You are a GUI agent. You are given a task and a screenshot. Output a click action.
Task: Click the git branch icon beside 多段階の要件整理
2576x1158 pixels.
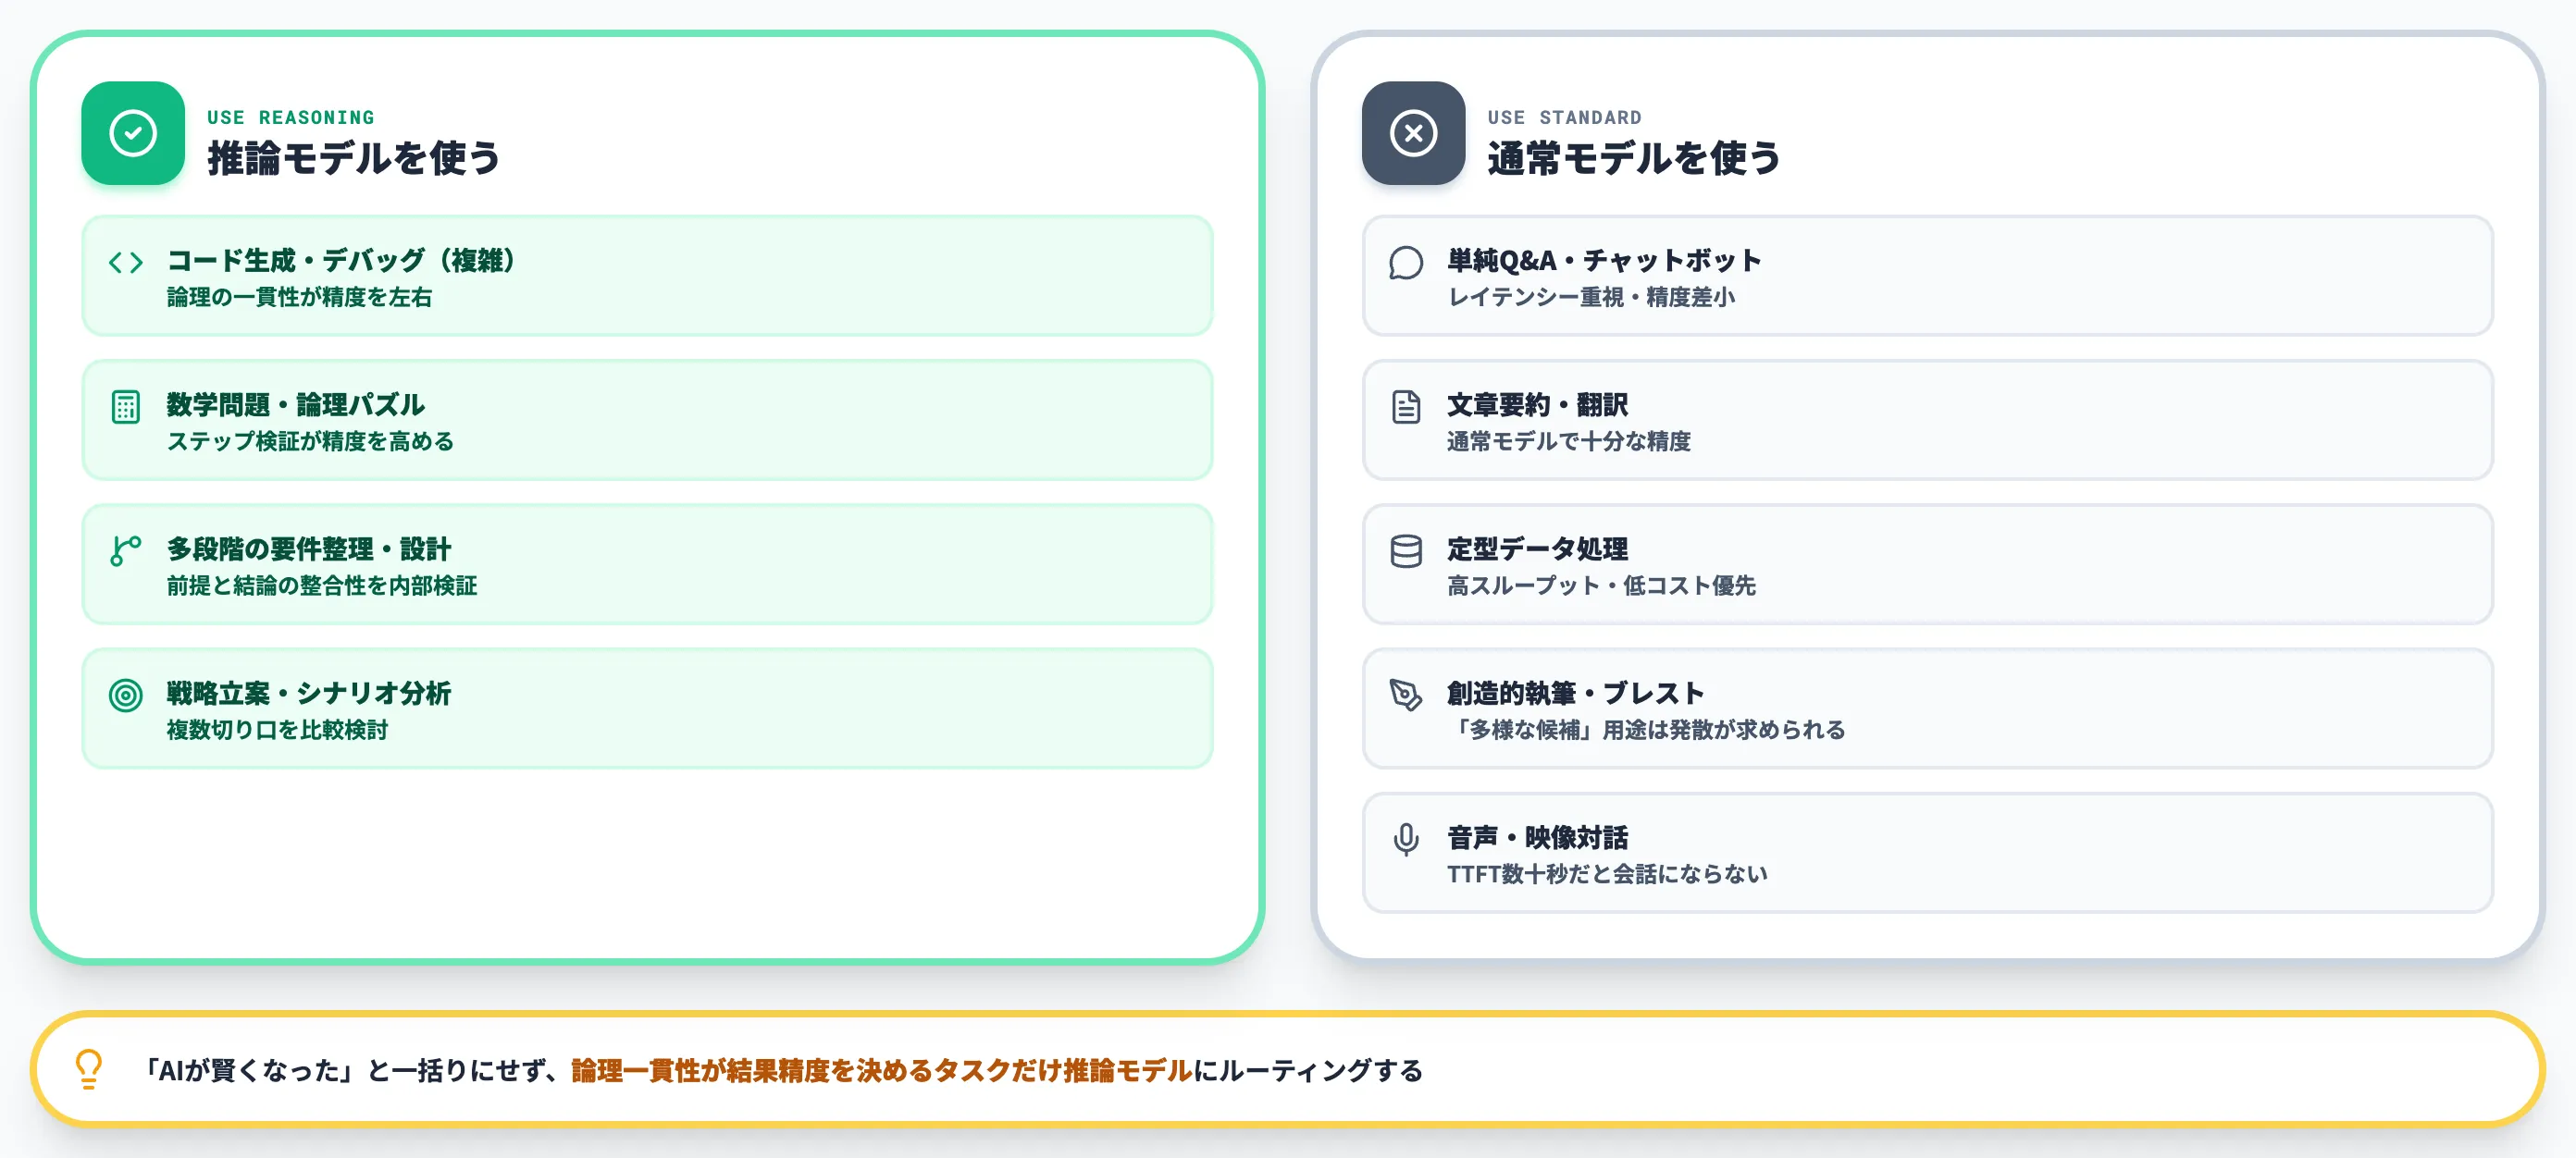pyautogui.click(x=126, y=551)
